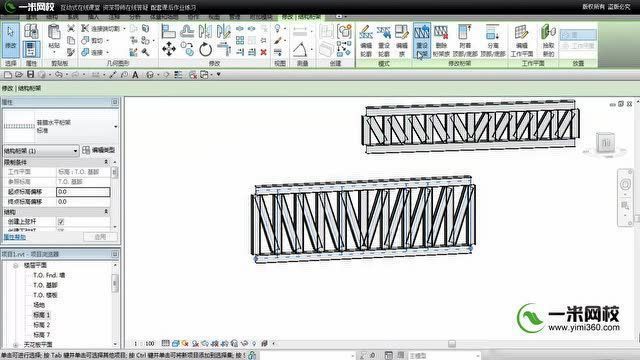This screenshot has width=640, height=360.
Task: Select the Move tool four-arrow icon
Action: pos(169,49)
